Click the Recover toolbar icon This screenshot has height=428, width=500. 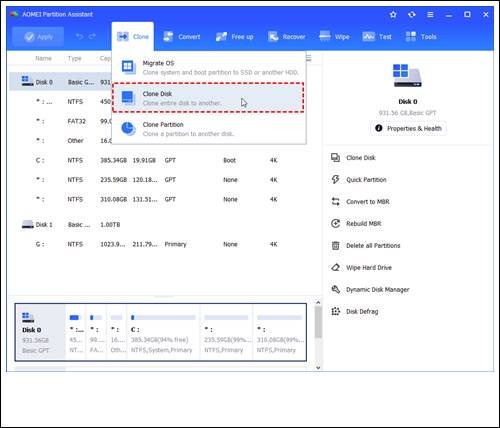click(x=273, y=36)
